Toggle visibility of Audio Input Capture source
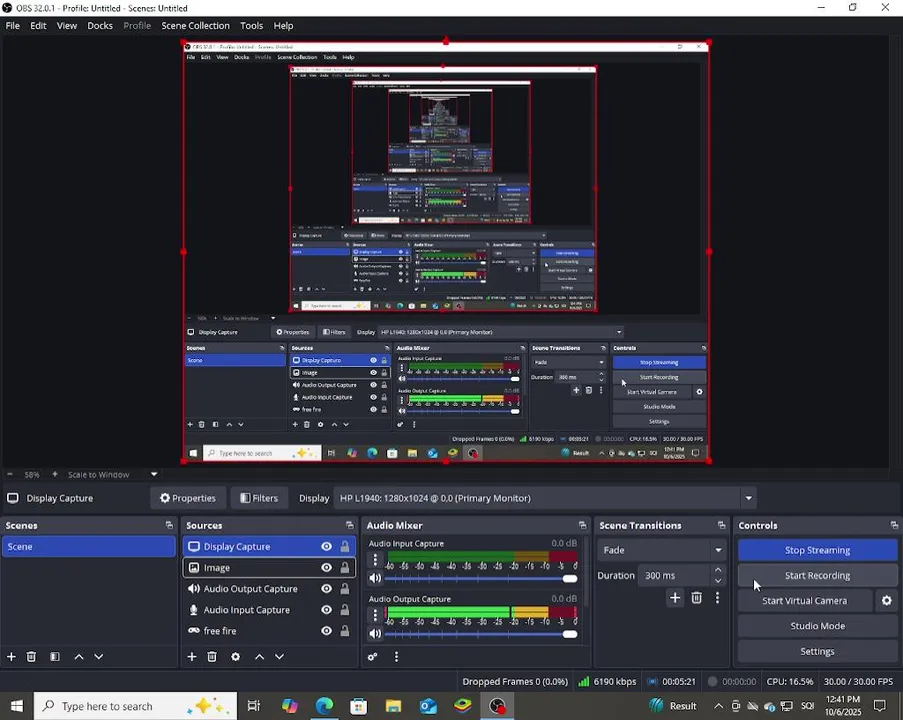Image resolution: width=903 pixels, height=720 pixels. [327, 610]
